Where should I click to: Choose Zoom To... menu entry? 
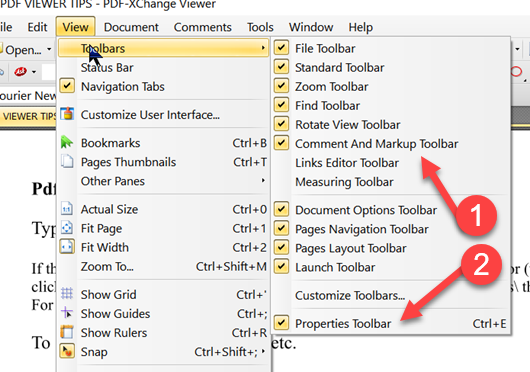pos(163,267)
